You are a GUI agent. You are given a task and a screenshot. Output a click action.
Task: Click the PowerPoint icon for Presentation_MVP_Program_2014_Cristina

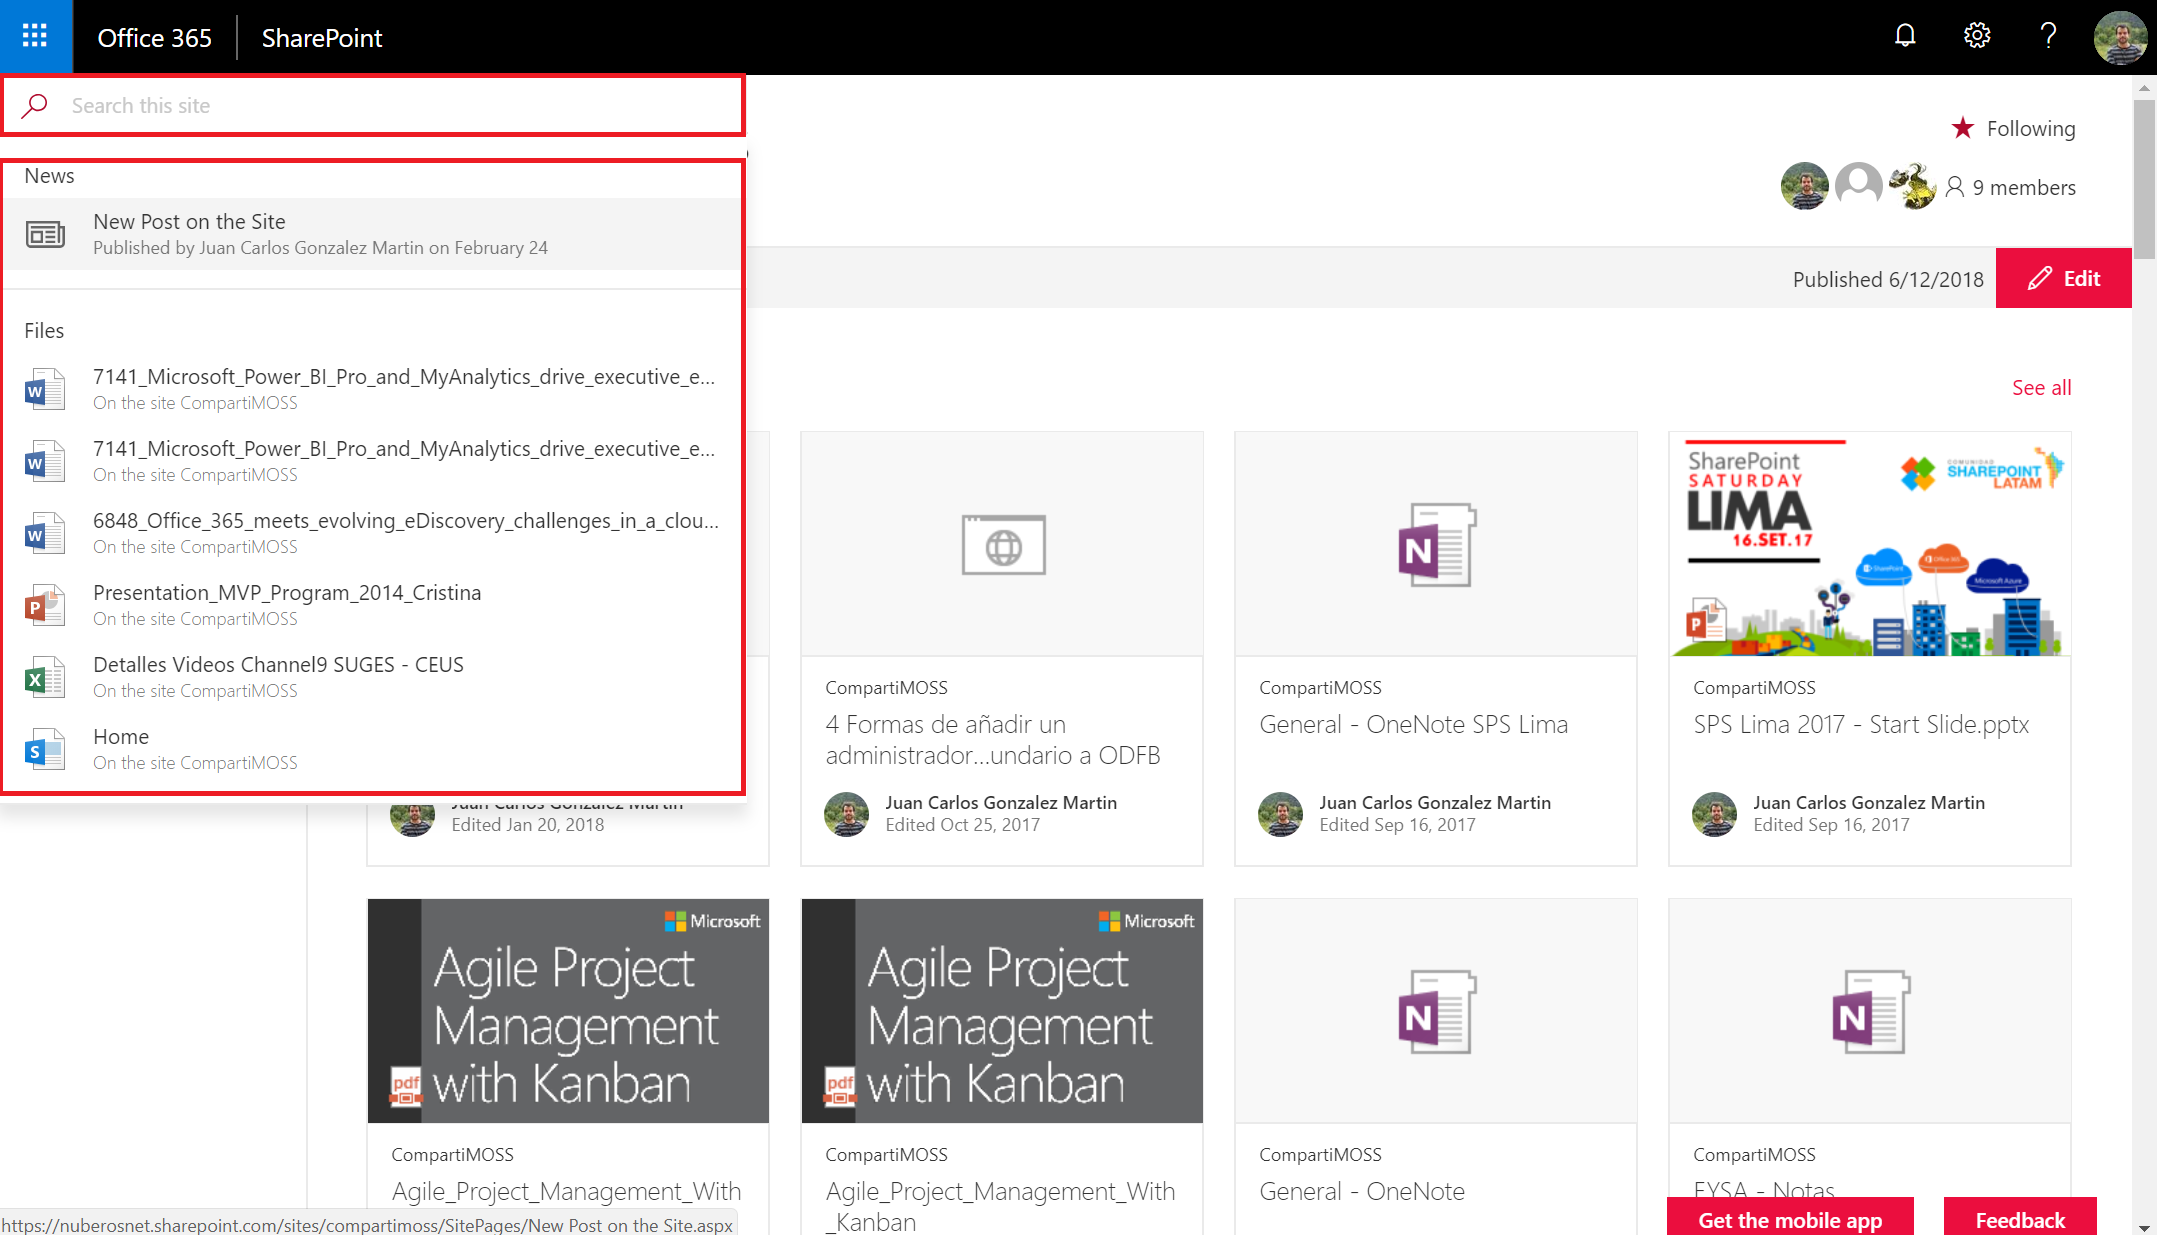pos(45,605)
